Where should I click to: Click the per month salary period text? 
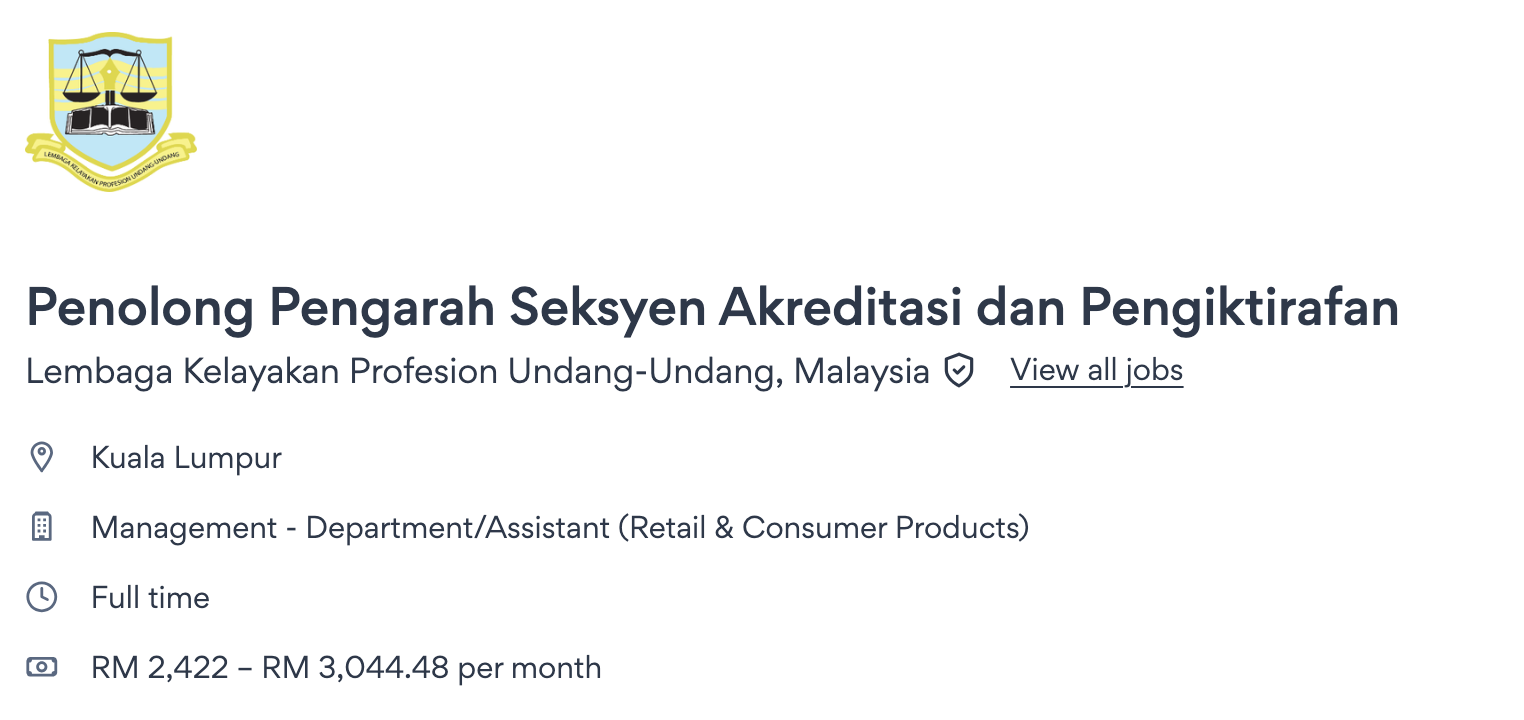[x=530, y=667]
